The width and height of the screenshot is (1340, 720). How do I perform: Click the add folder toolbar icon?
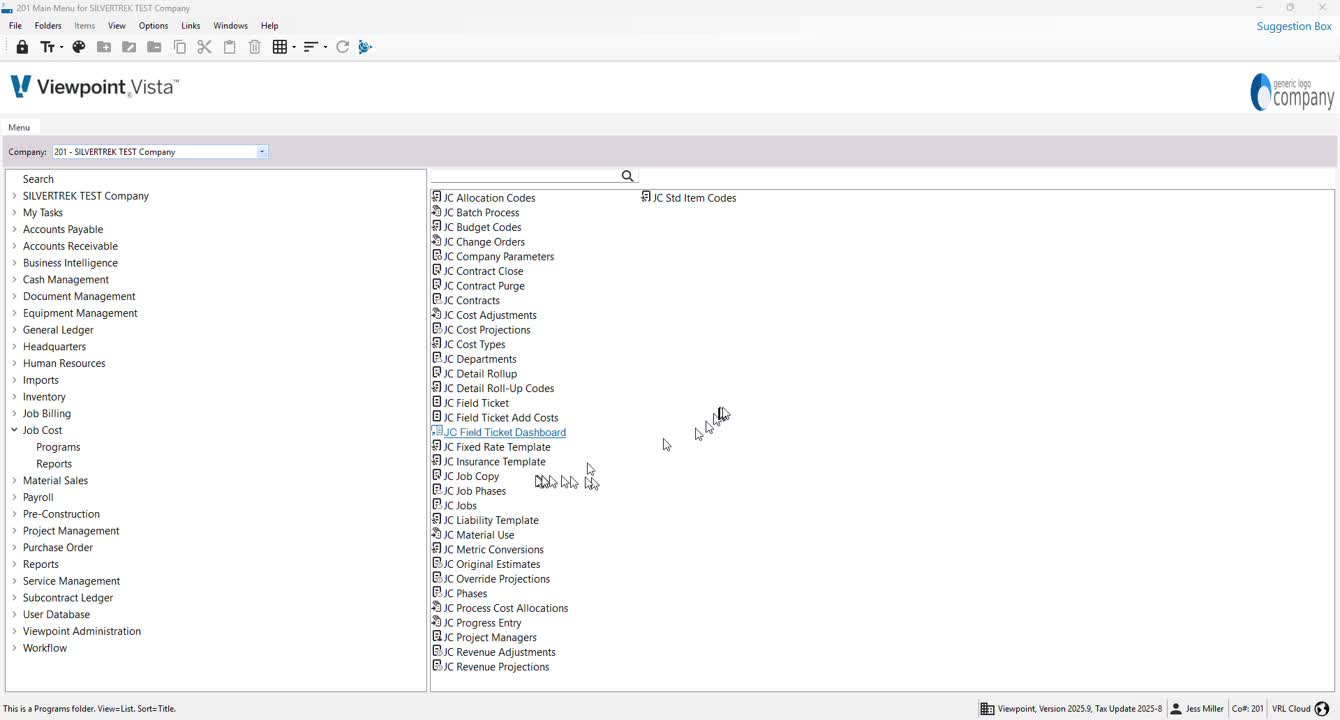104,47
